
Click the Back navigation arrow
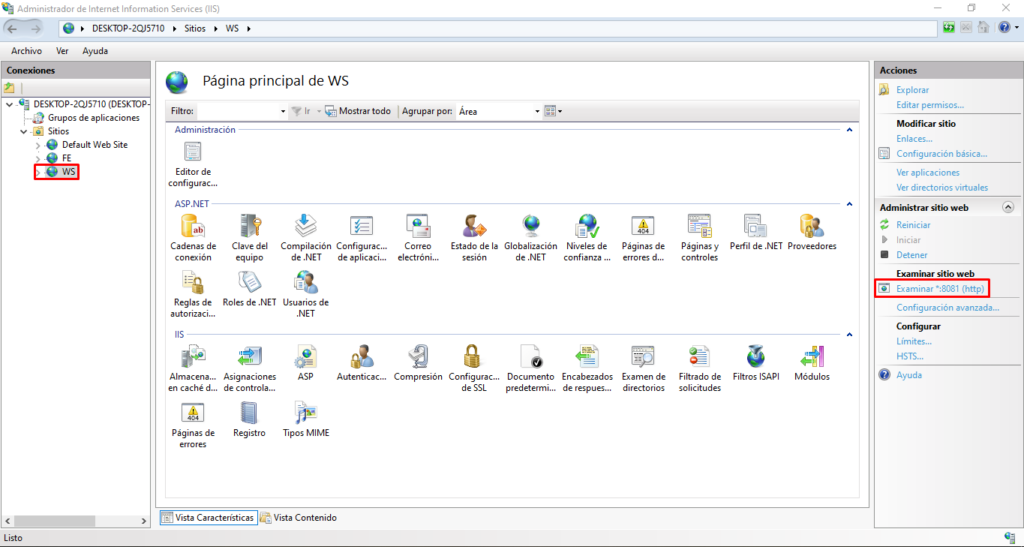12,29
